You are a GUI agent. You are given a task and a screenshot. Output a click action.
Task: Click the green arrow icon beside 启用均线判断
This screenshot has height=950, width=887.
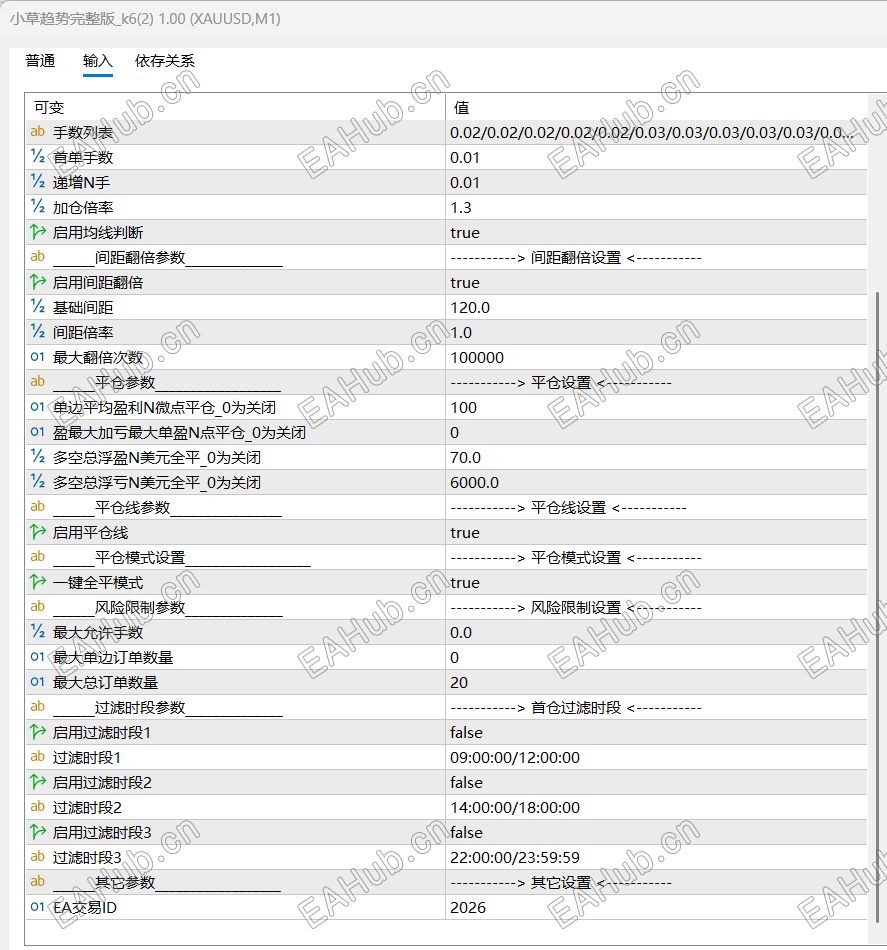coord(38,231)
